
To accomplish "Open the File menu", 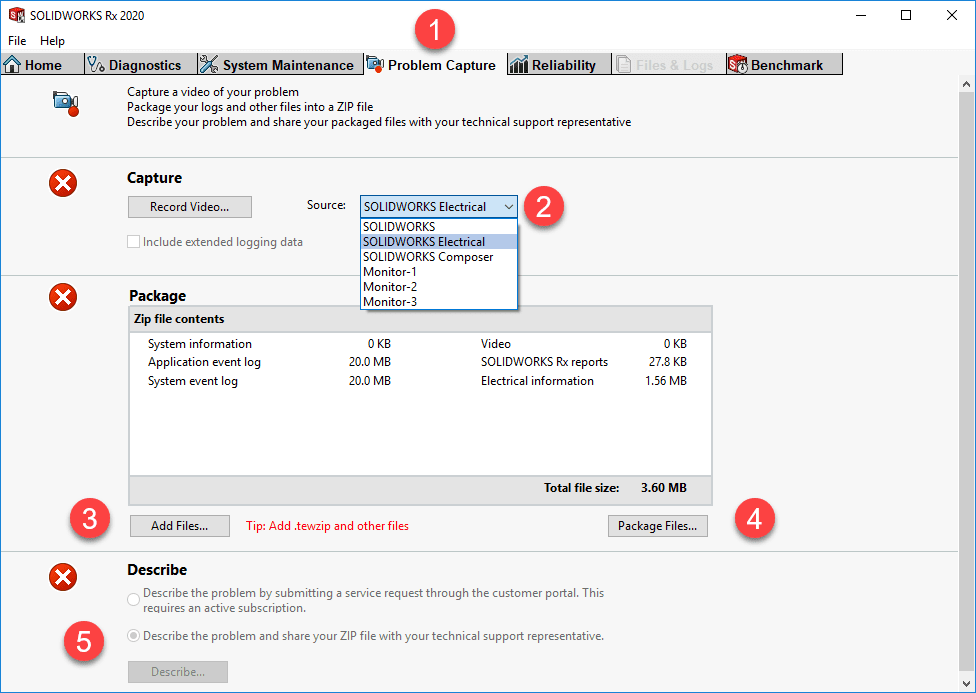I will click(17, 40).
